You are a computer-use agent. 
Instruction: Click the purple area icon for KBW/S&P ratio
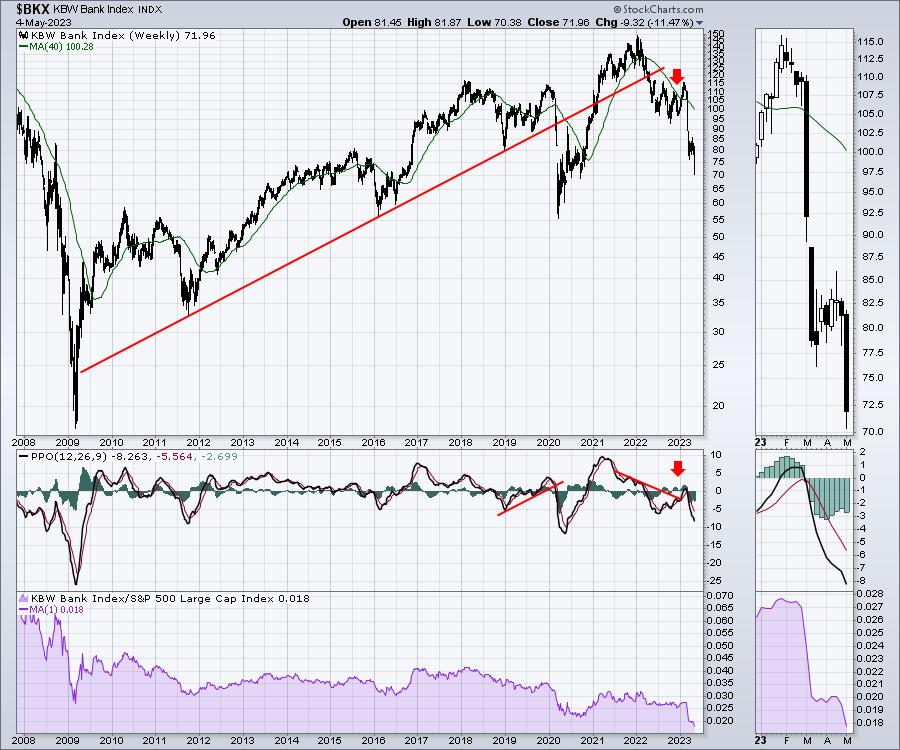pyautogui.click(x=23, y=598)
